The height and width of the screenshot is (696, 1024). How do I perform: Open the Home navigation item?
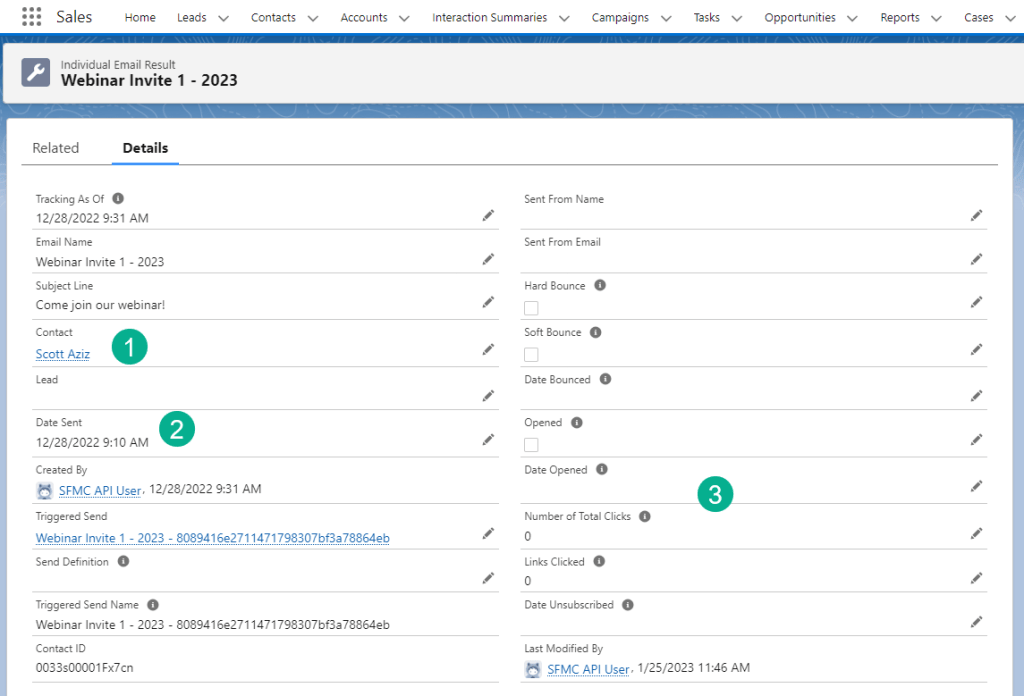coord(140,17)
